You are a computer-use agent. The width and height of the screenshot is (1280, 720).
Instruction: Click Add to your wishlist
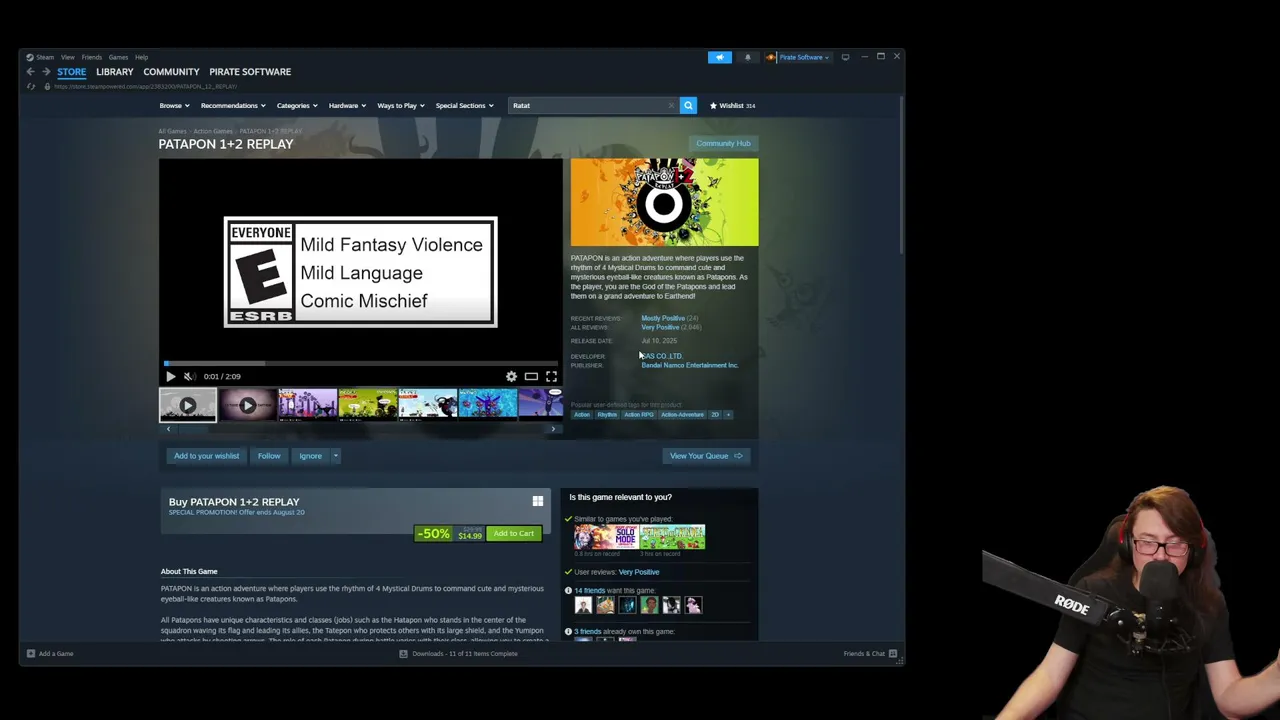coord(206,456)
